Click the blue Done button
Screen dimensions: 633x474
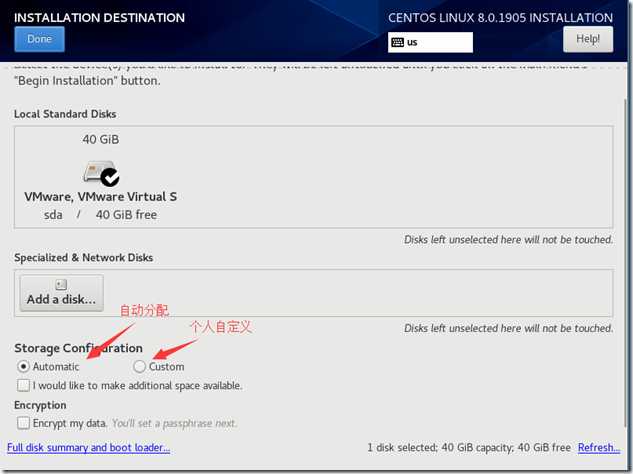39,39
